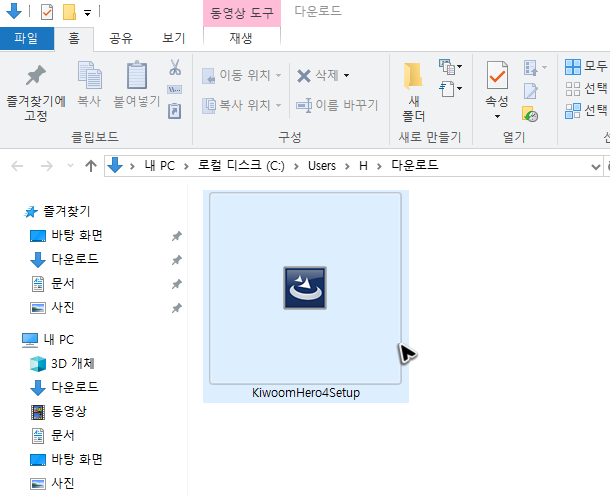Click 다운로드 breadcrumb in address bar
Screen dimensions: 610x496
pyautogui.click(x=415, y=165)
